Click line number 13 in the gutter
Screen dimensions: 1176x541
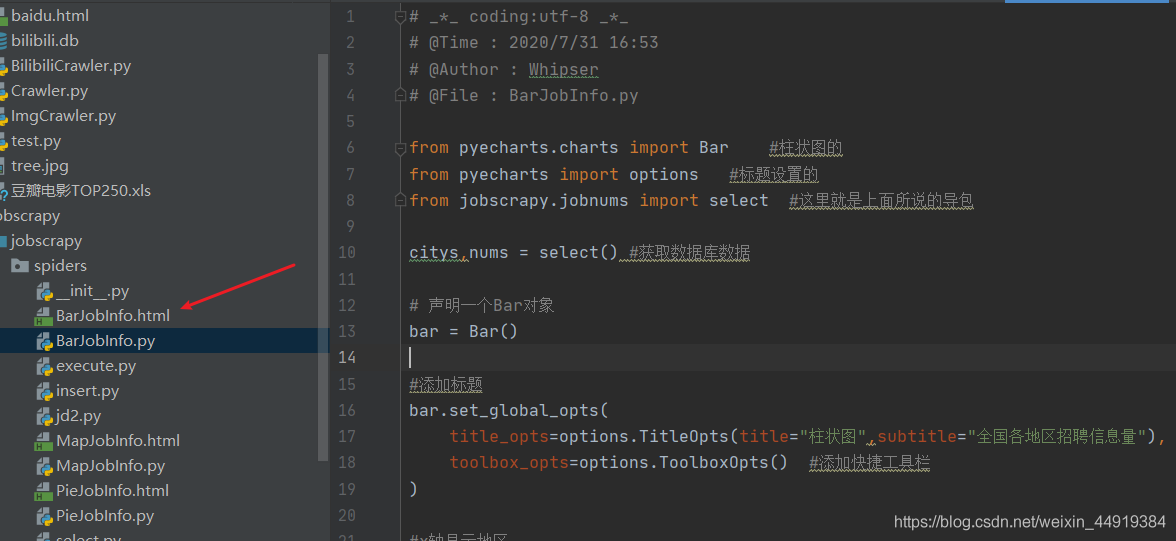(x=347, y=332)
